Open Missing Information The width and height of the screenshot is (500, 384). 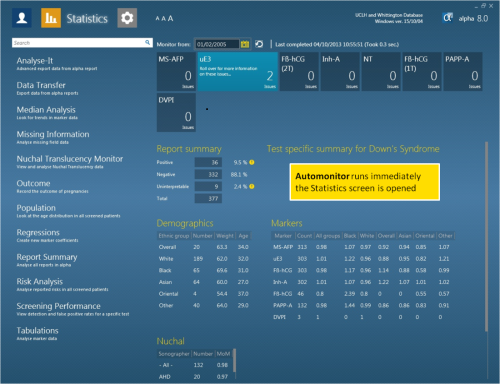(53, 138)
